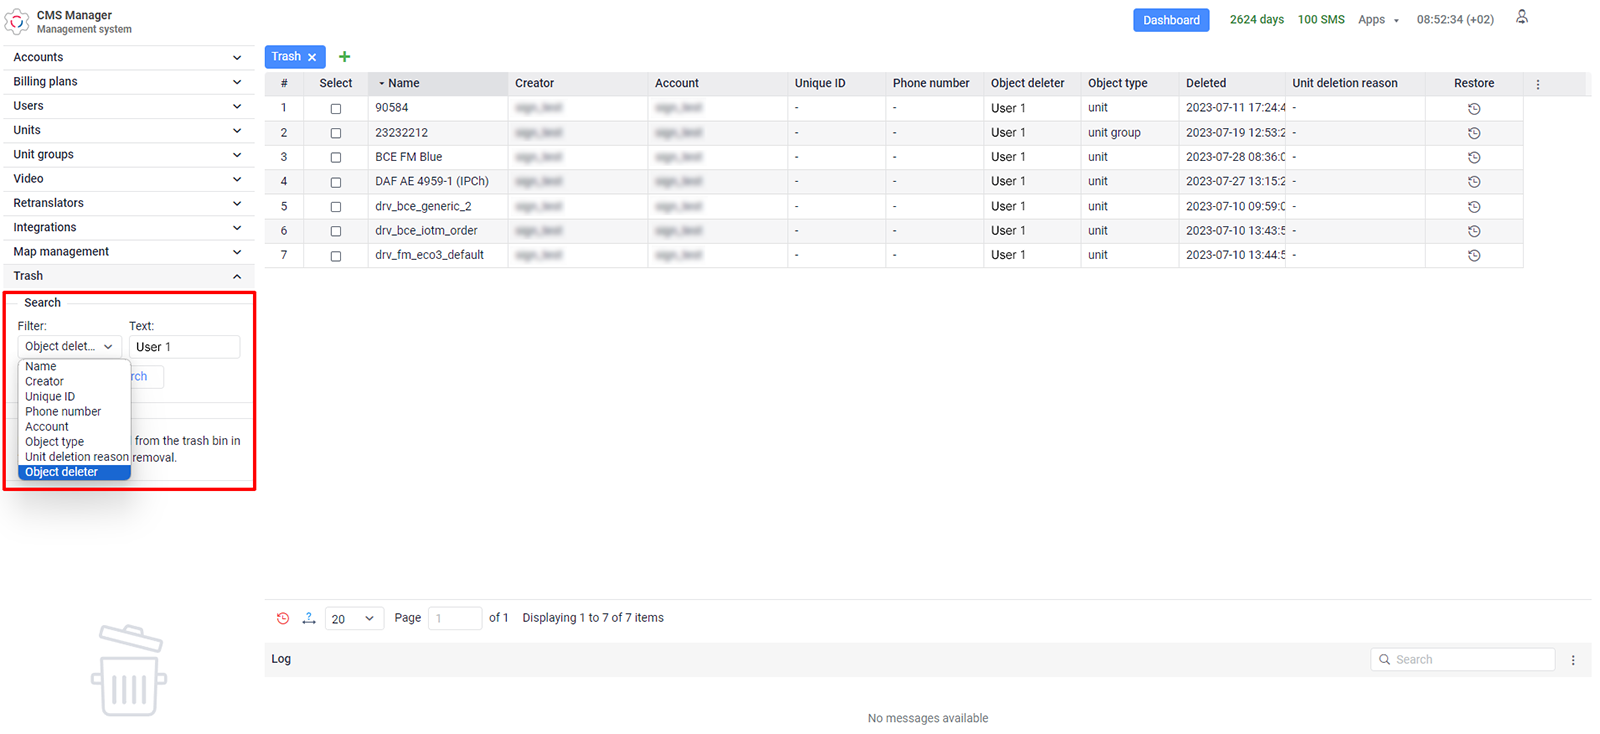Expand the Billing plans section
The width and height of the screenshot is (1600, 734).
[129, 82]
